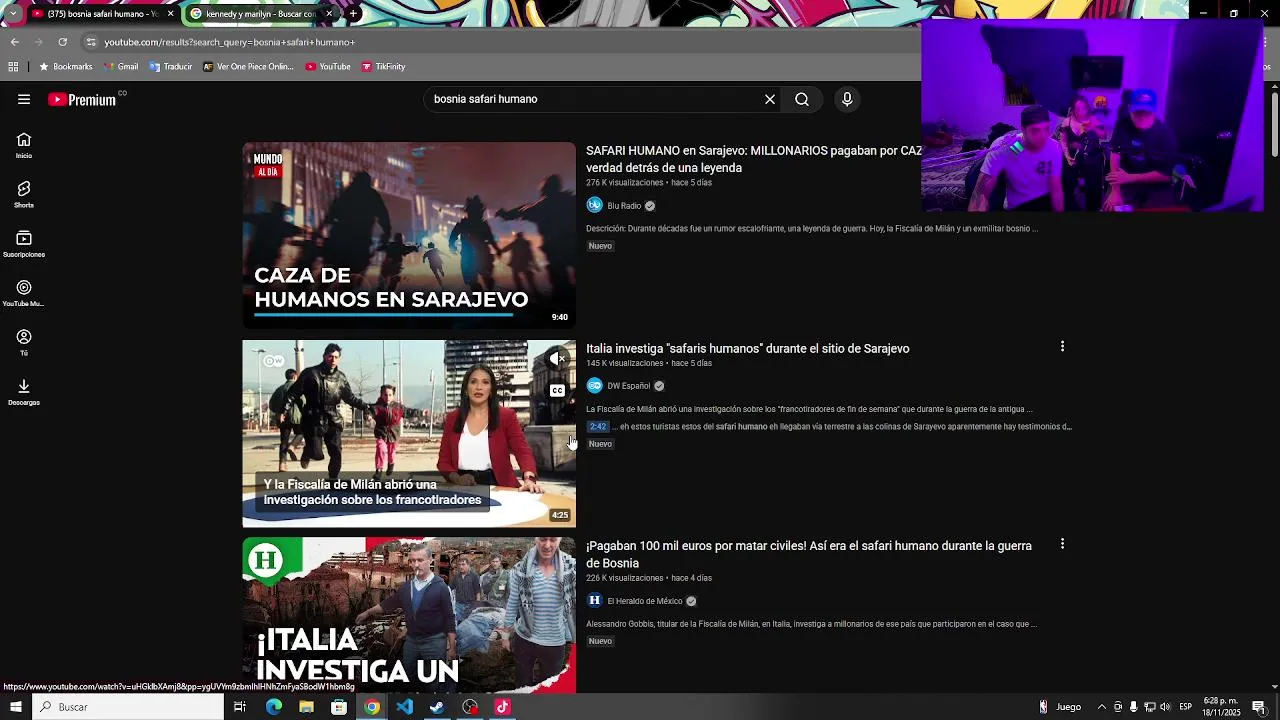The image size is (1280, 720).
Task: Open more options for the Italia investiga video
Action: [x=1062, y=347]
